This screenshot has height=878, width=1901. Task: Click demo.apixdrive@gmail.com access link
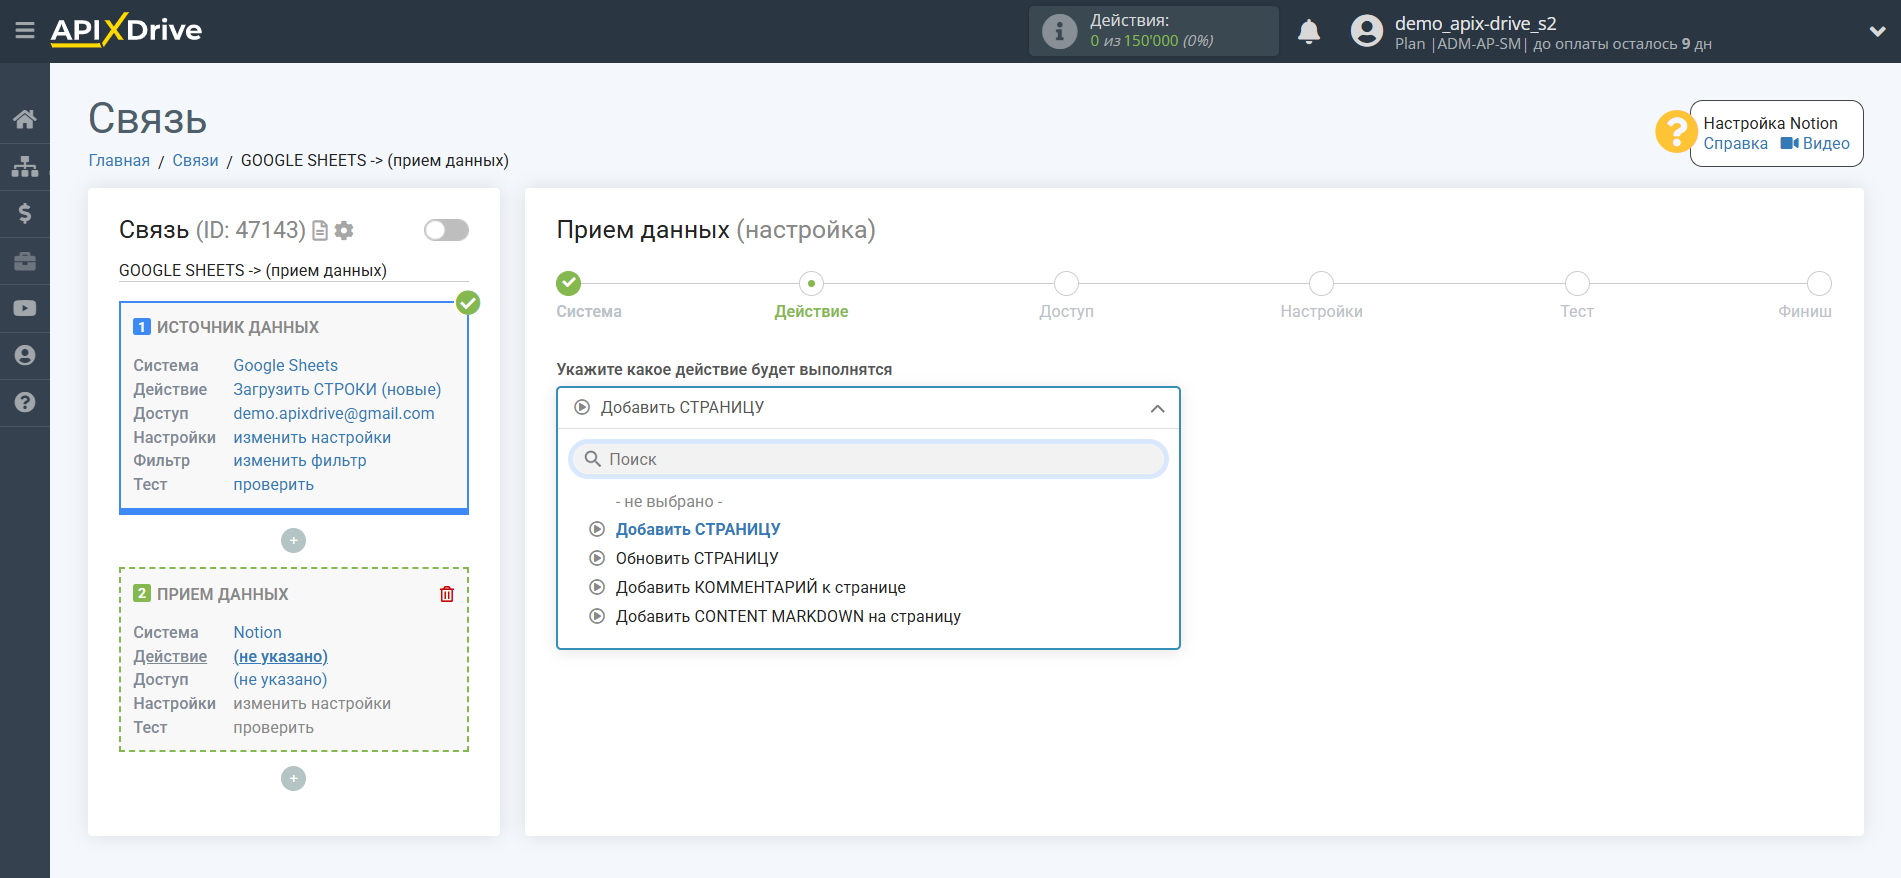pos(334,414)
